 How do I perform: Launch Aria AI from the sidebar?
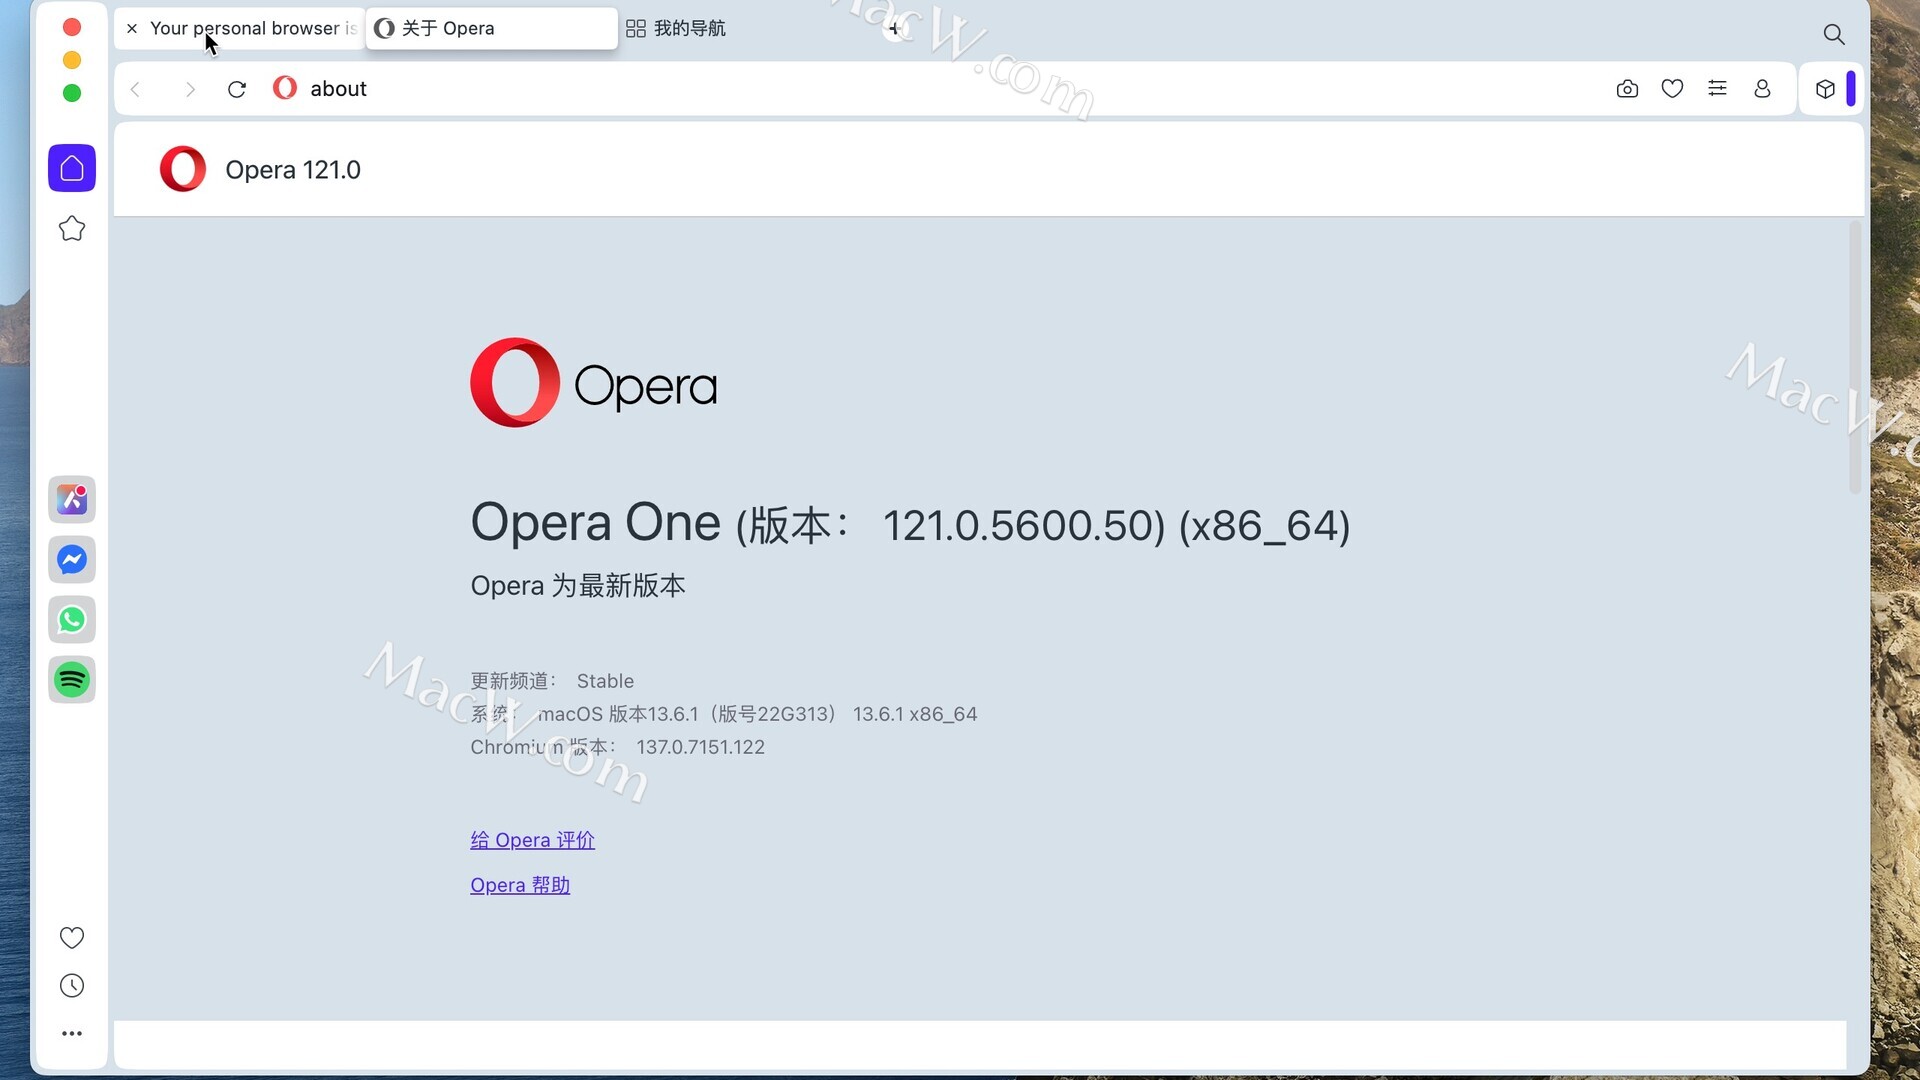(x=72, y=499)
